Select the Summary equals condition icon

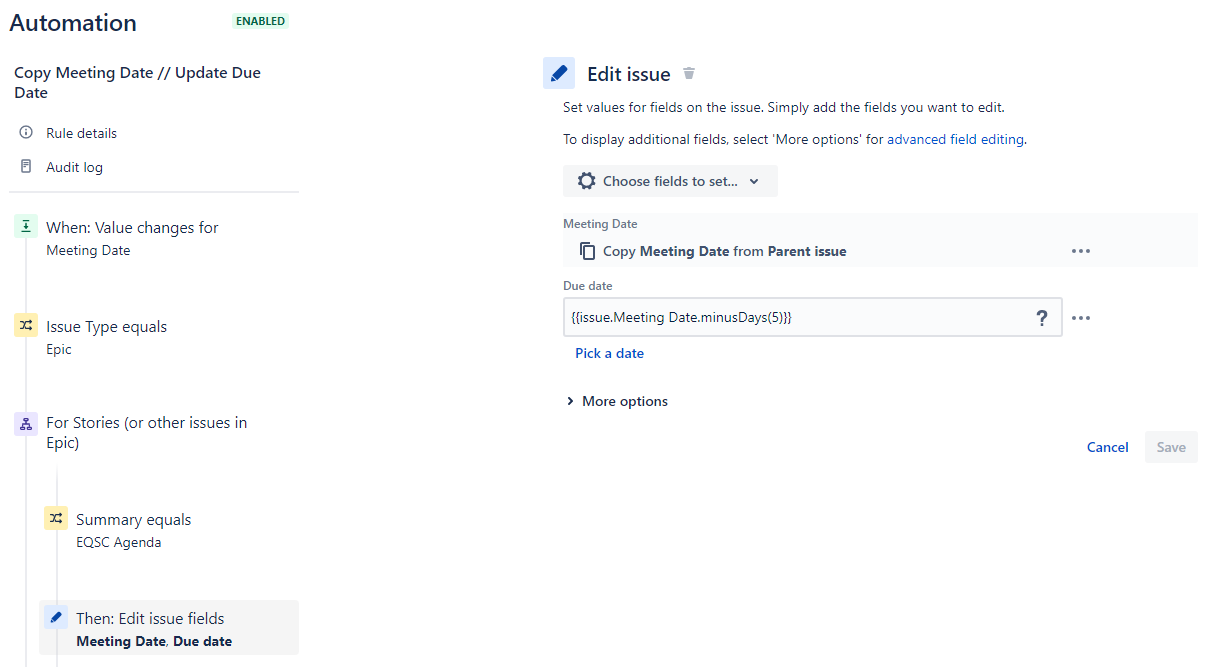pos(56,518)
